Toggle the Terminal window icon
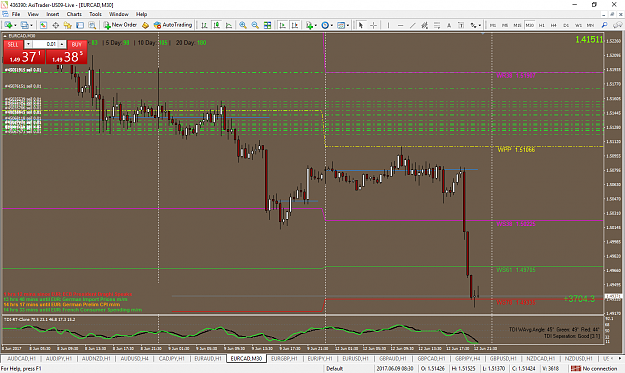The width and height of the screenshot is (625, 373). 80,25
